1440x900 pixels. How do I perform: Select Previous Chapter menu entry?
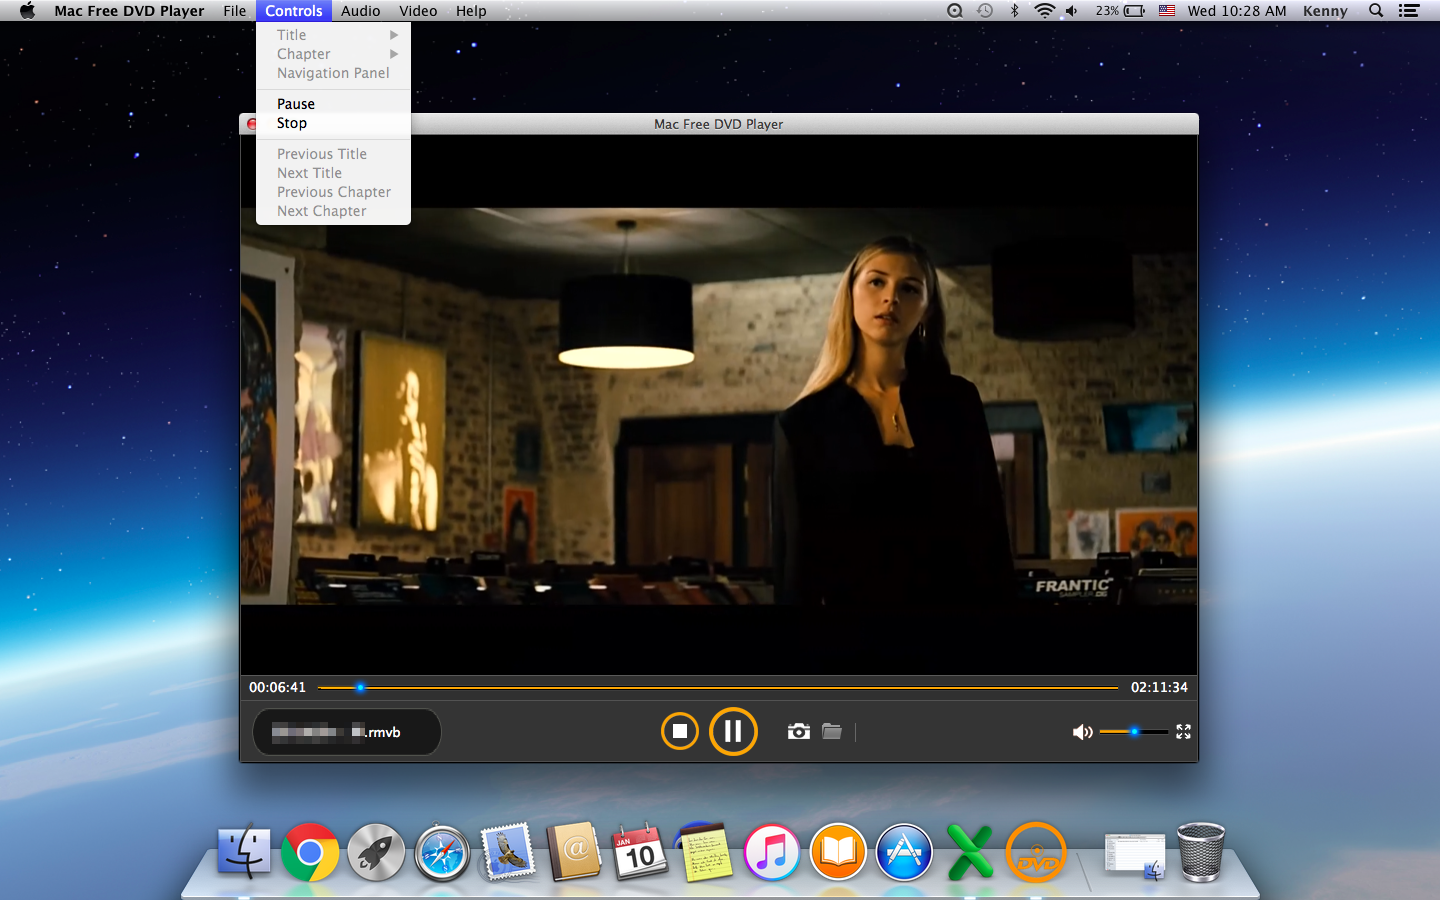coord(333,192)
